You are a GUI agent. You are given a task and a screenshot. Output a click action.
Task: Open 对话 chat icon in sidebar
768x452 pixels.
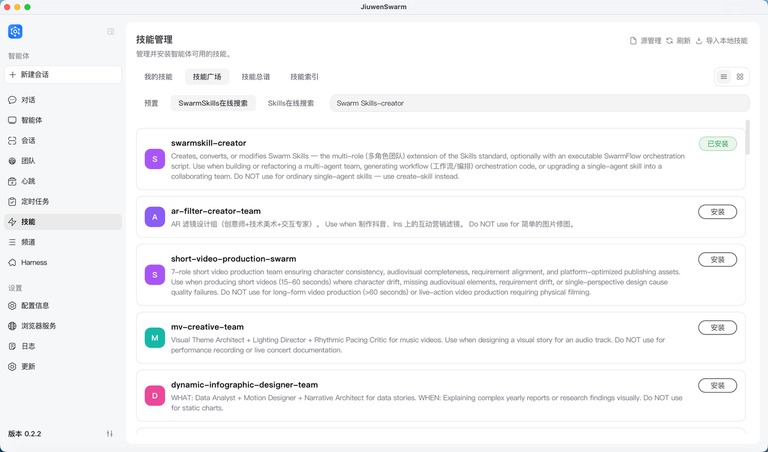click(12, 100)
